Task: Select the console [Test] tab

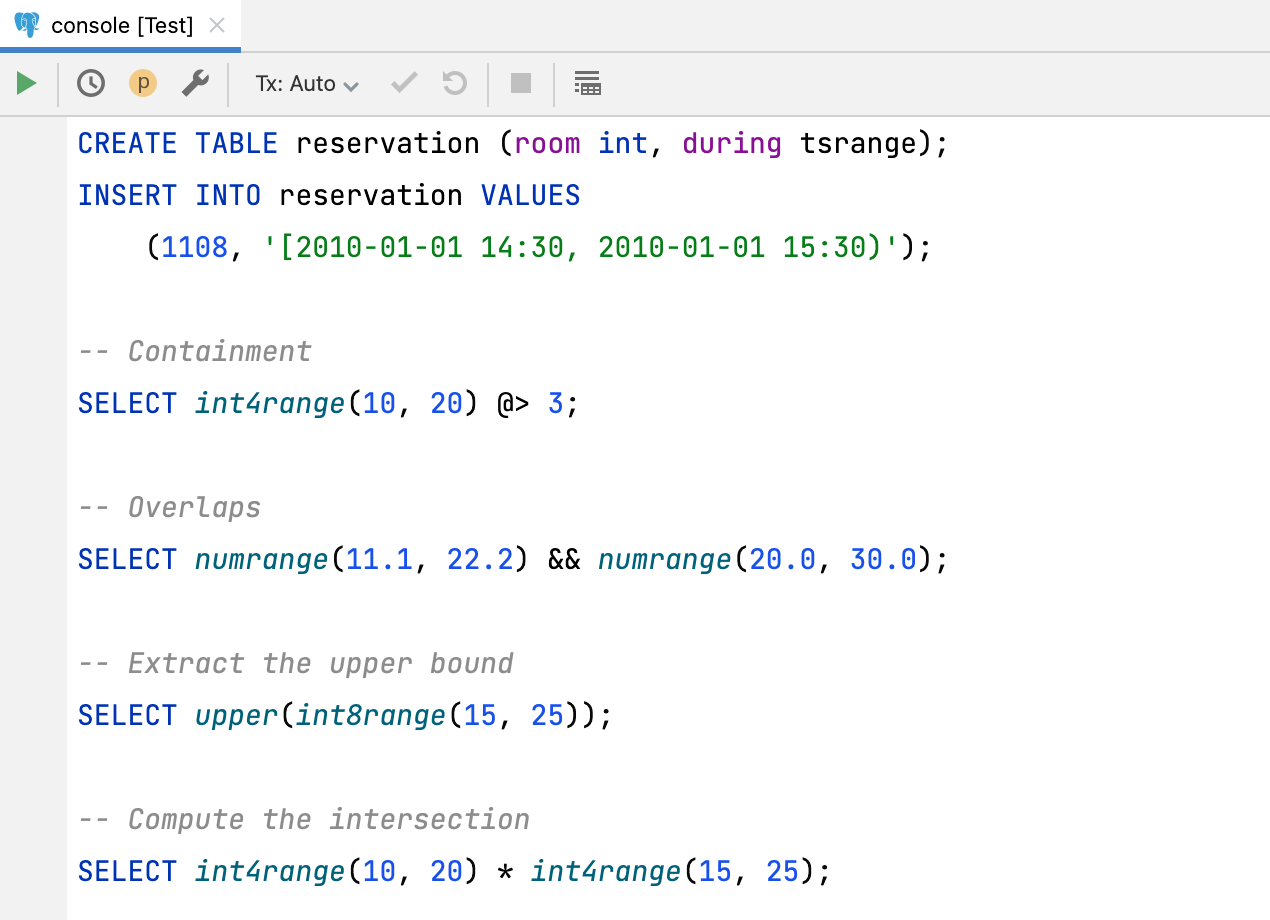Action: [x=121, y=26]
